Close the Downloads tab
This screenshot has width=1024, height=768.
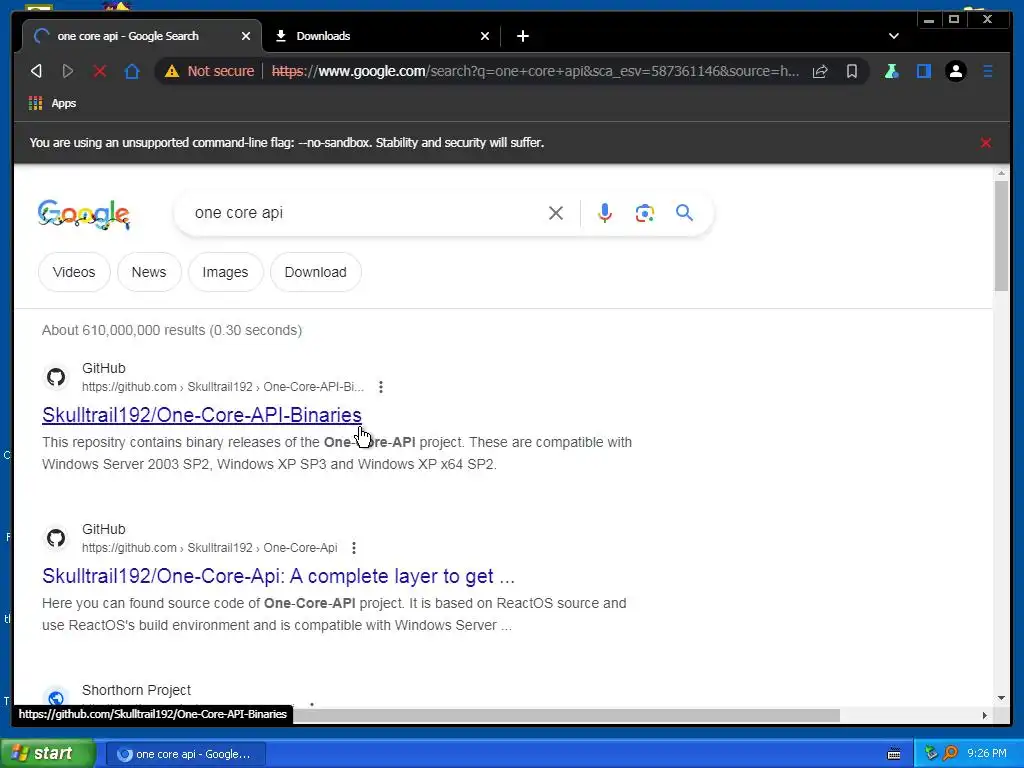click(485, 36)
